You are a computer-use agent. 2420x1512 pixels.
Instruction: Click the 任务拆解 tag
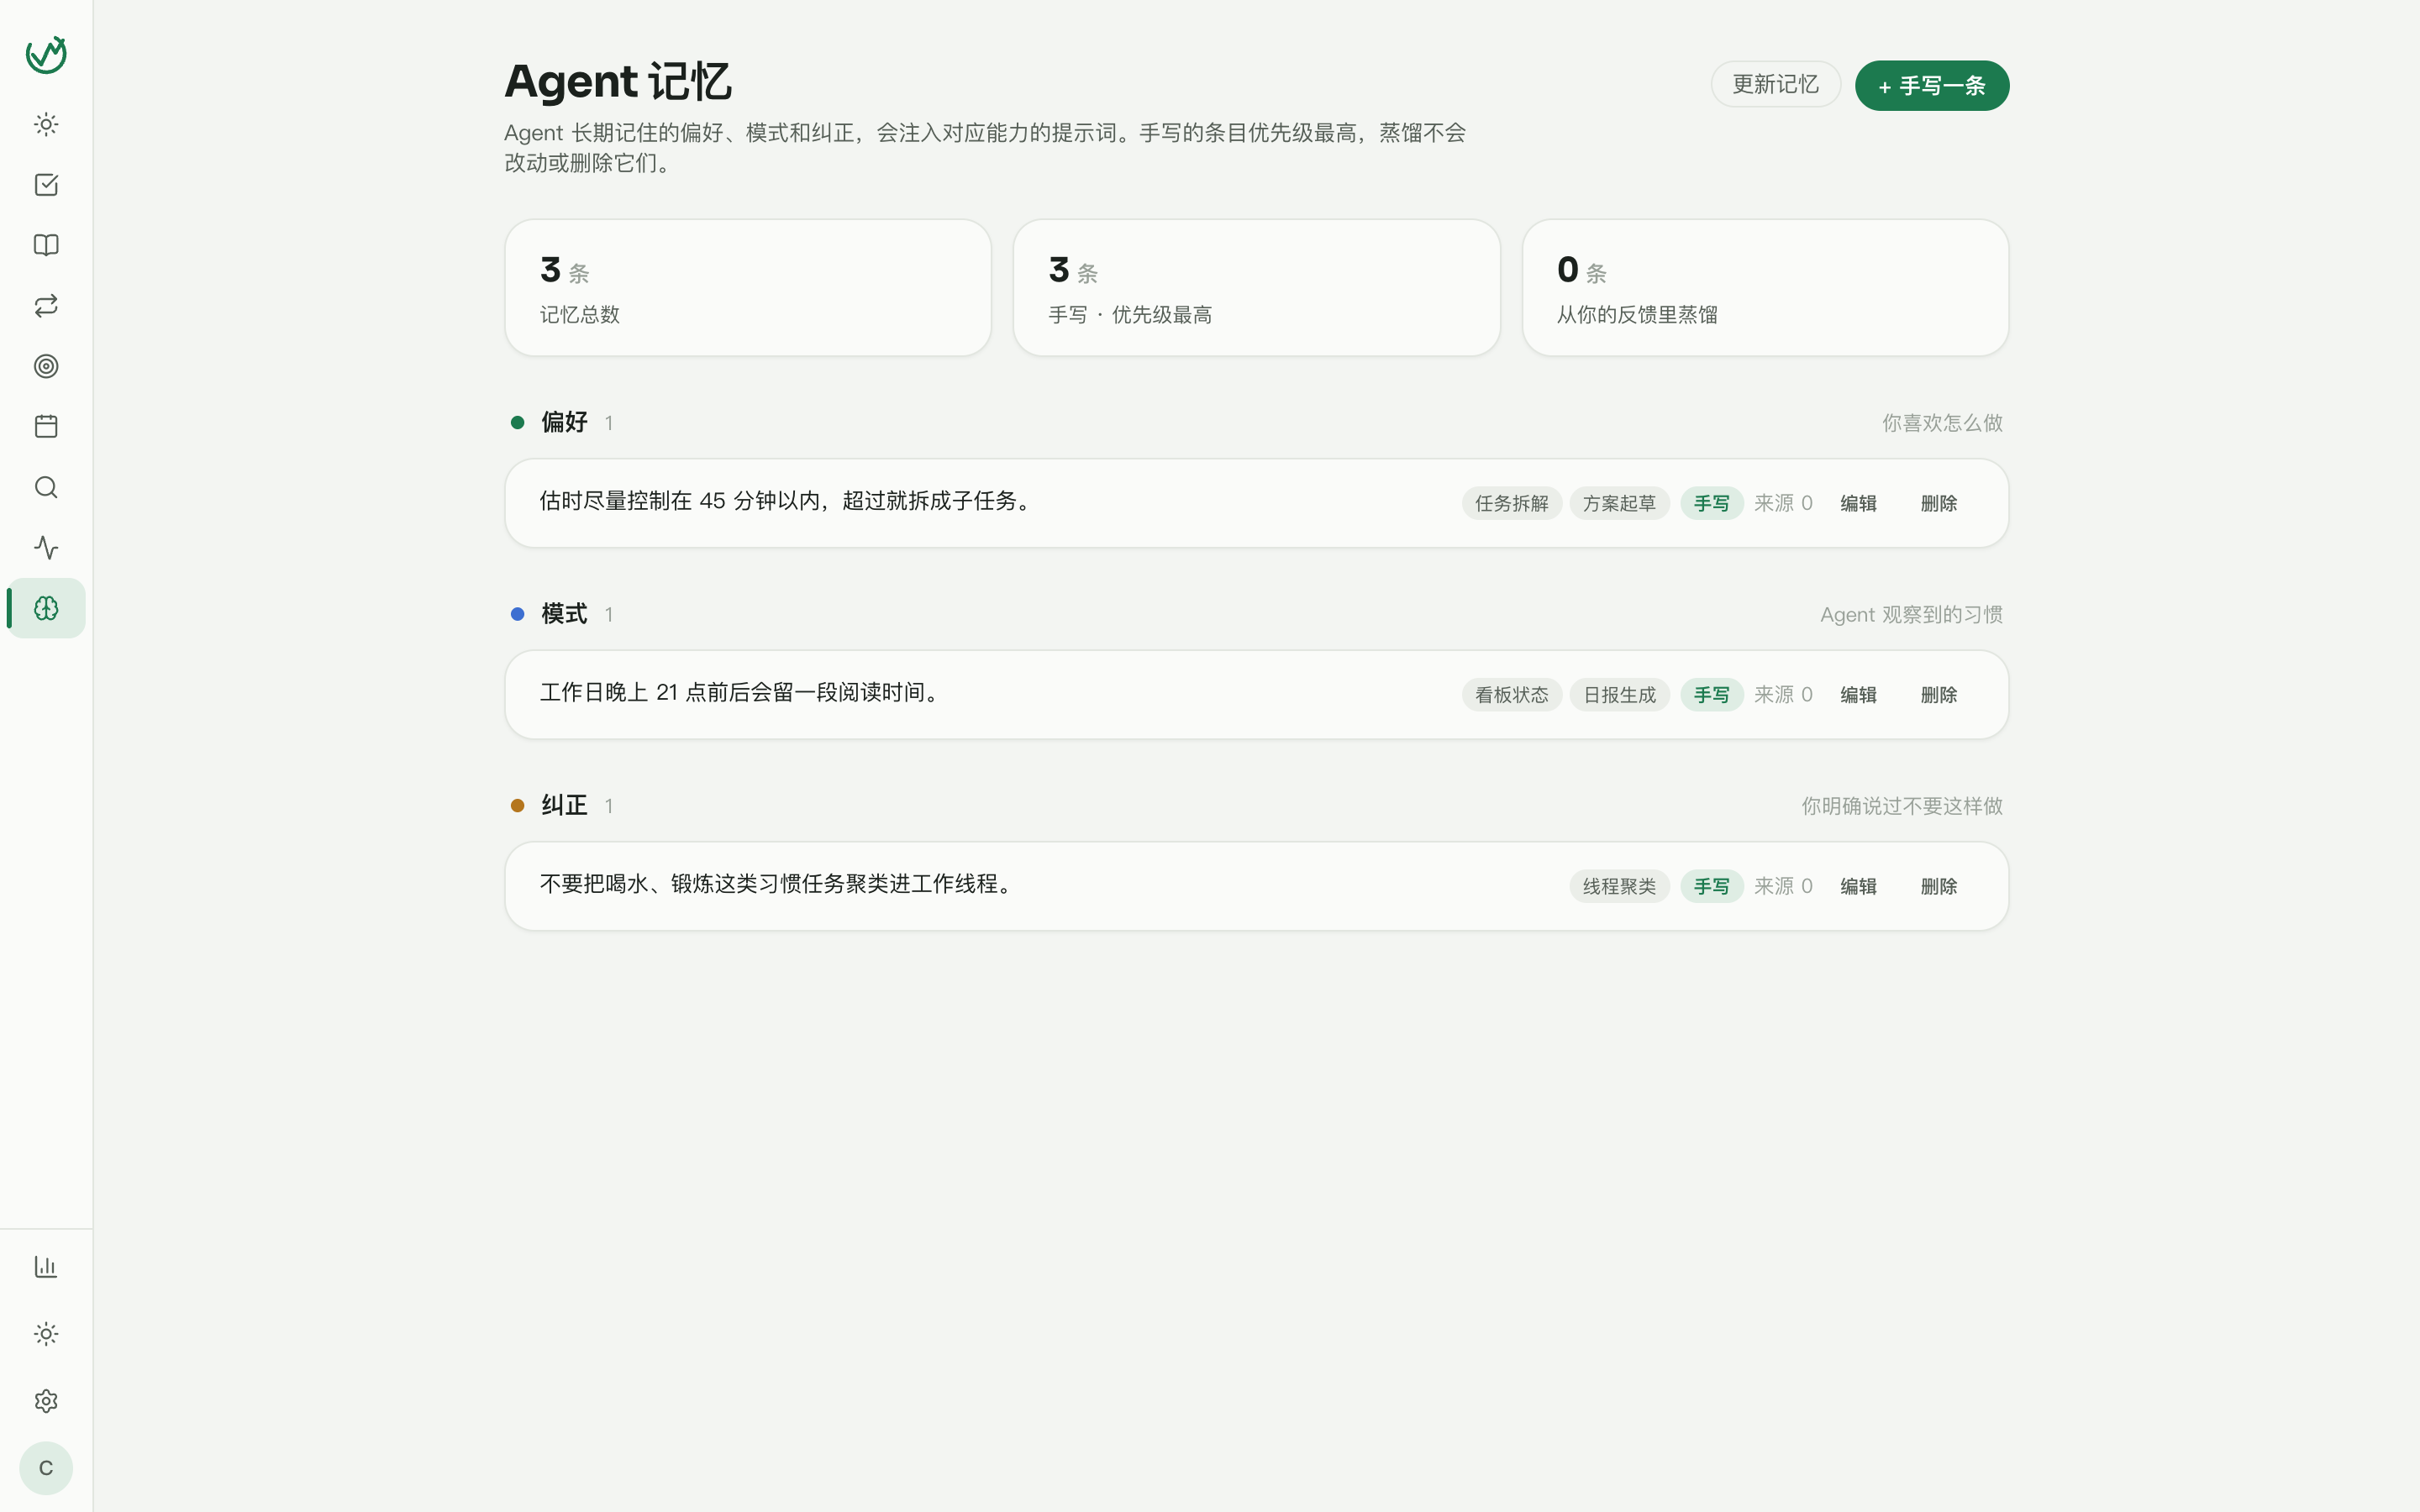click(x=1511, y=503)
